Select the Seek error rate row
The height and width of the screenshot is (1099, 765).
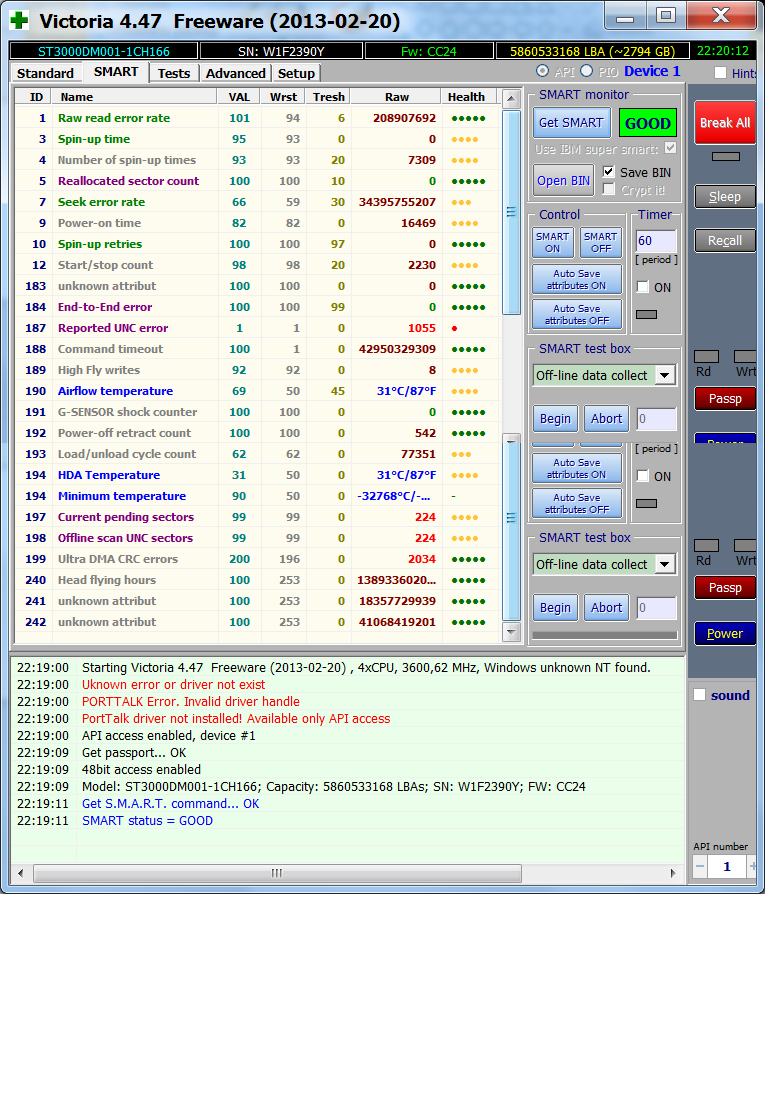[257, 202]
